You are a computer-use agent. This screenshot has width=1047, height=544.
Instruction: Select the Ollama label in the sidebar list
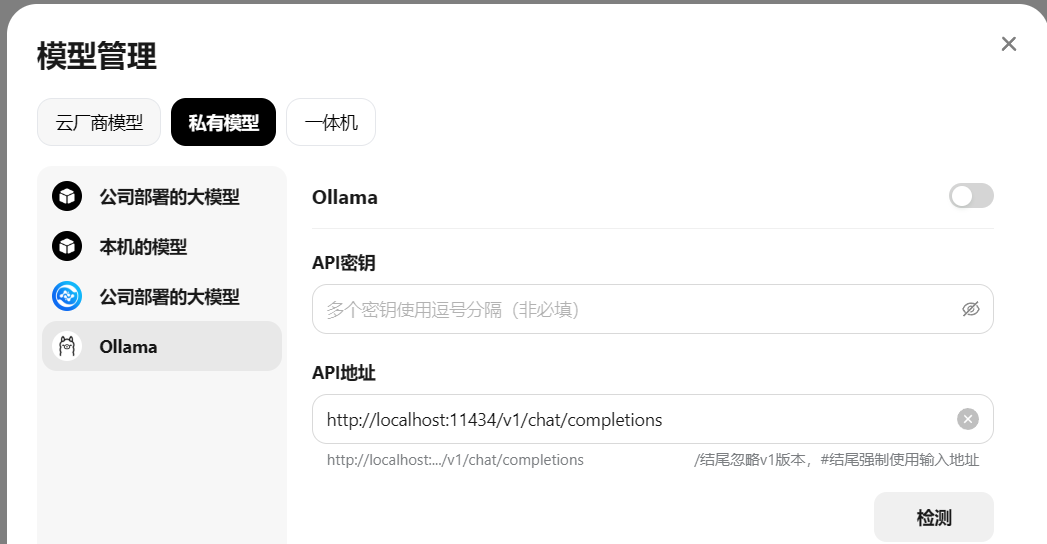point(128,347)
